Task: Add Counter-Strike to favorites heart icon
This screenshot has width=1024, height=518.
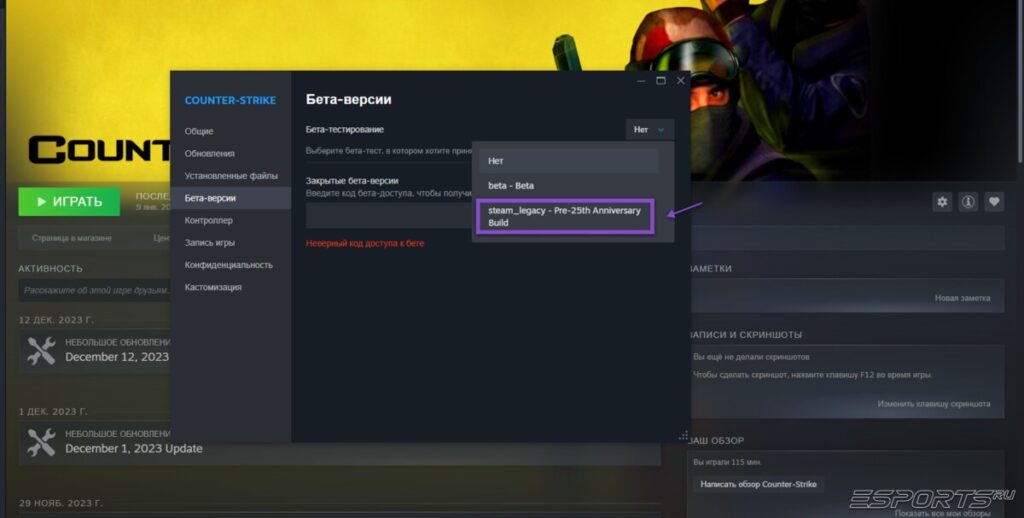Action: point(994,202)
